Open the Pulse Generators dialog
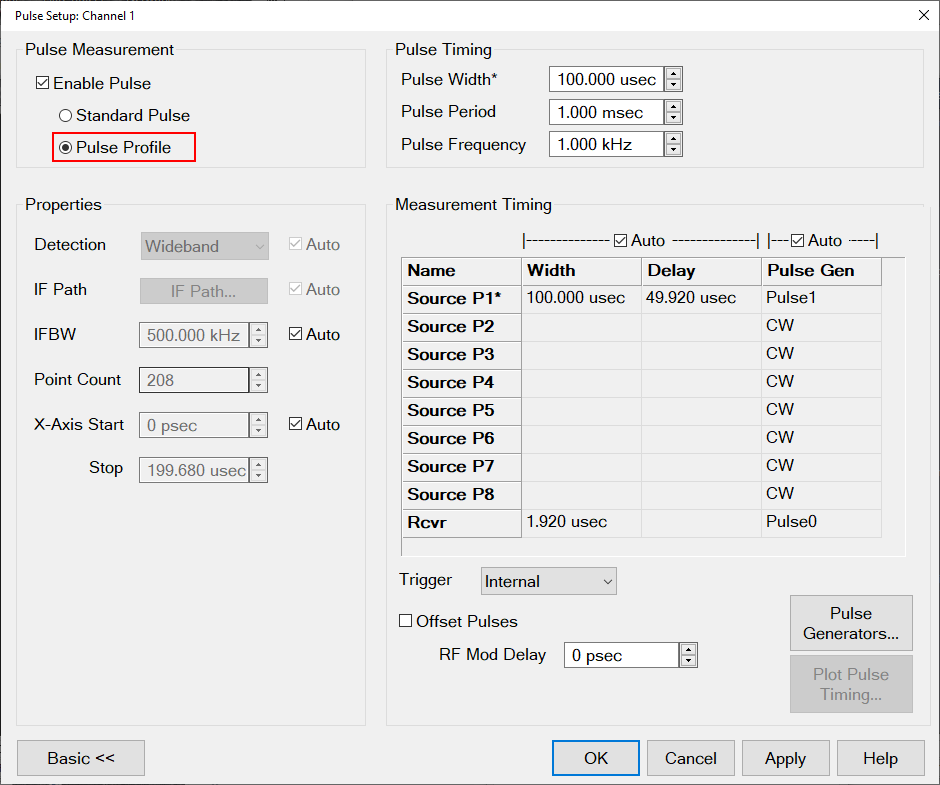Viewport: 940px width, 785px height. pyautogui.click(x=851, y=623)
